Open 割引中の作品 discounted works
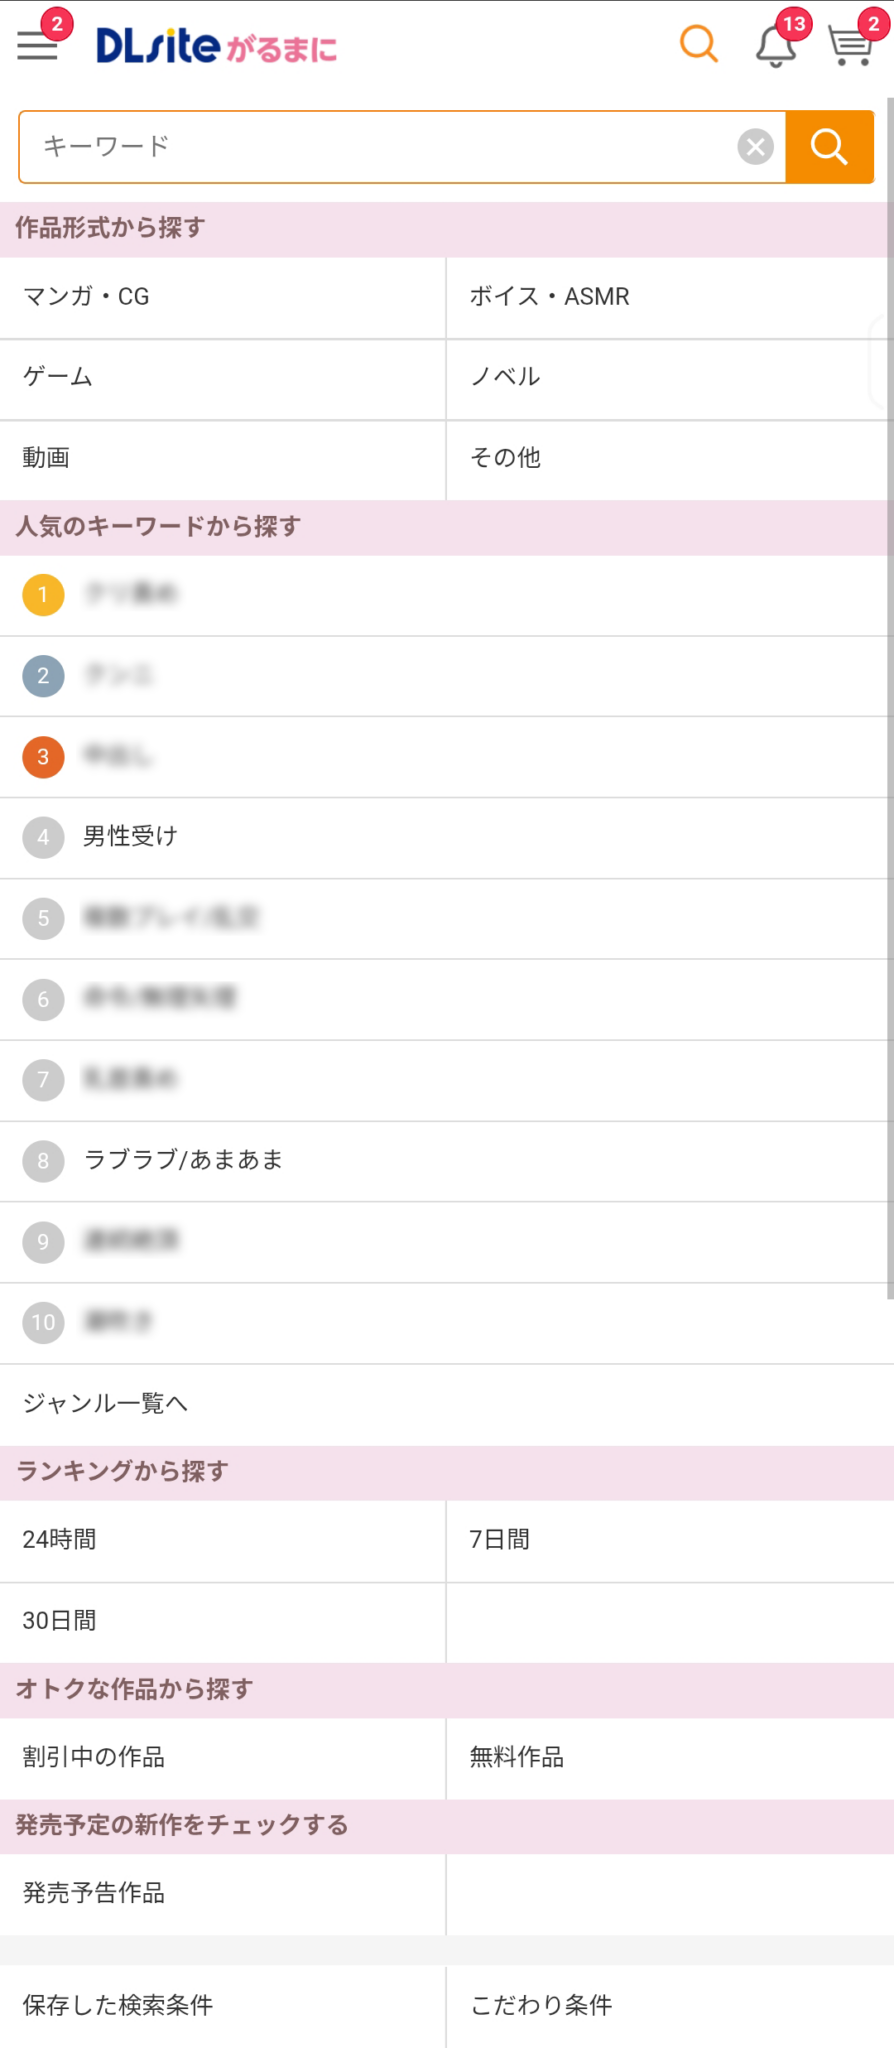894x2048 pixels. click(222, 1758)
